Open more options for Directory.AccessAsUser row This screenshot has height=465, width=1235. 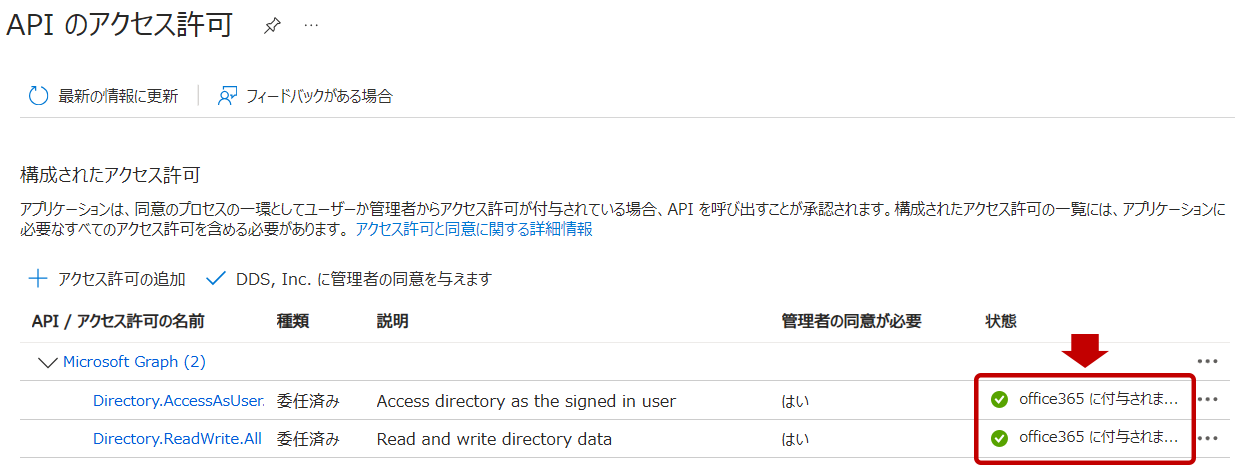click(1207, 400)
